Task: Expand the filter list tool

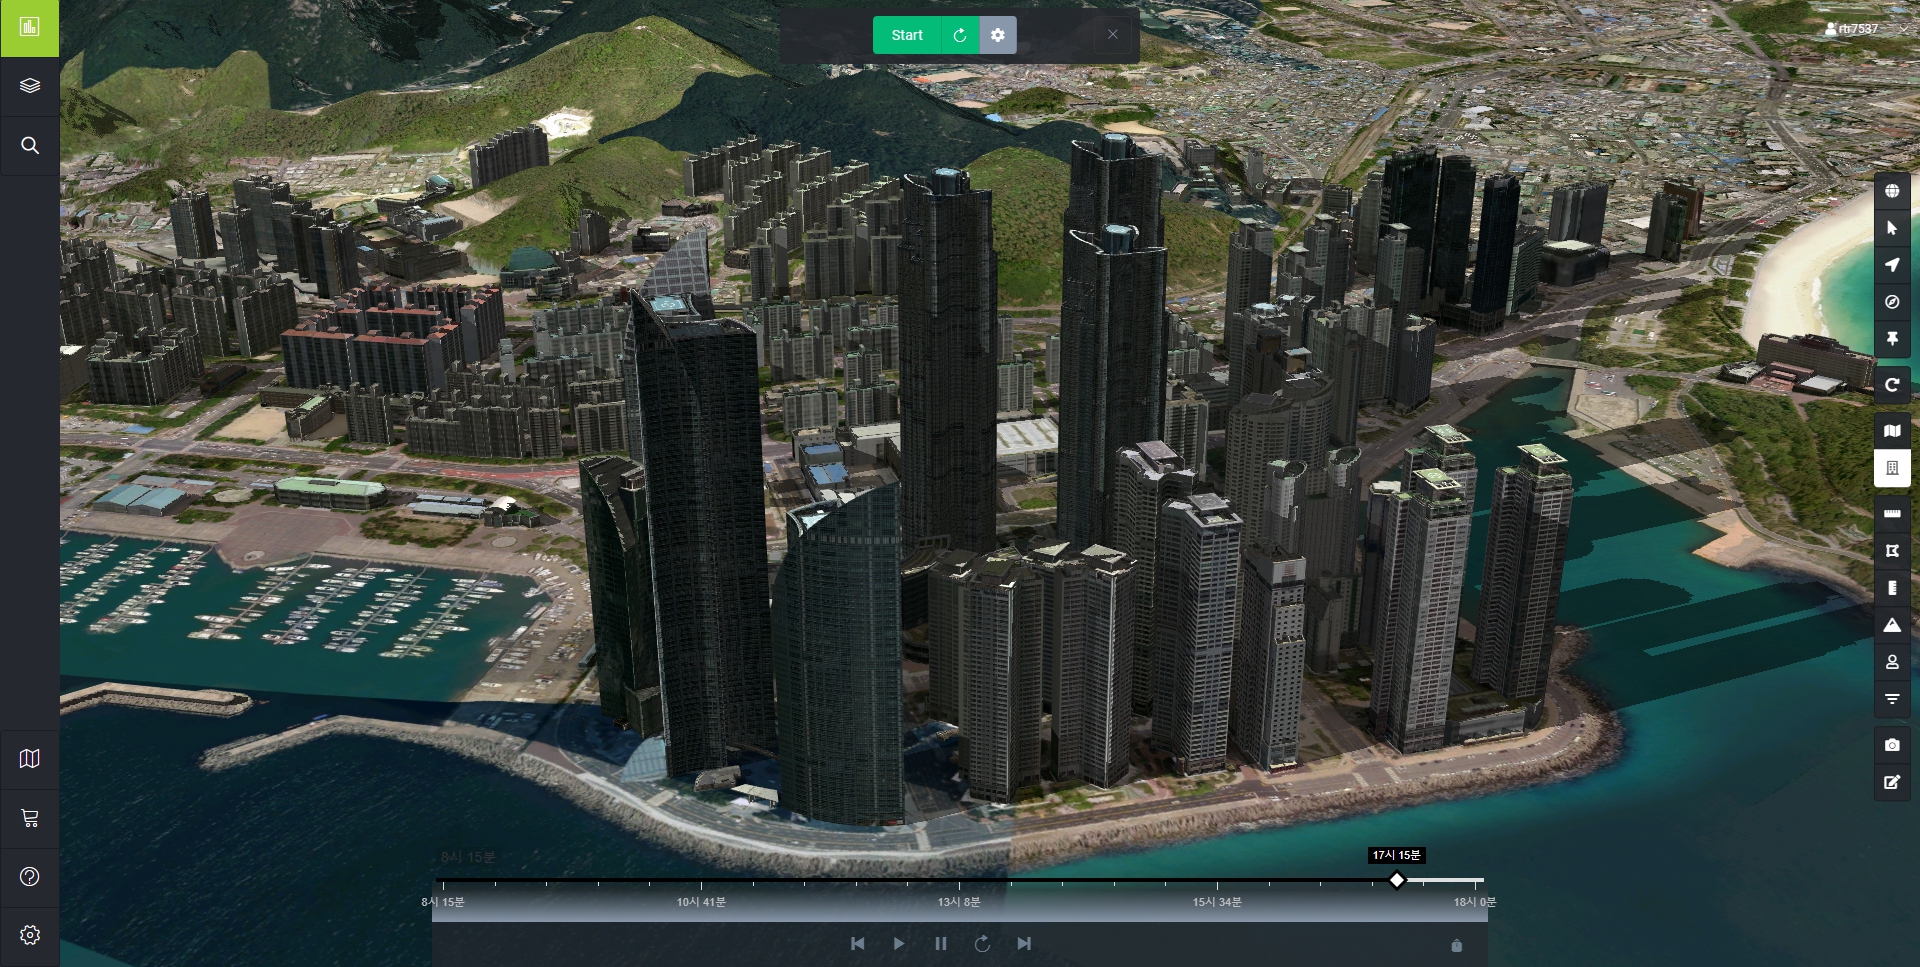Action: pyautogui.click(x=1892, y=699)
